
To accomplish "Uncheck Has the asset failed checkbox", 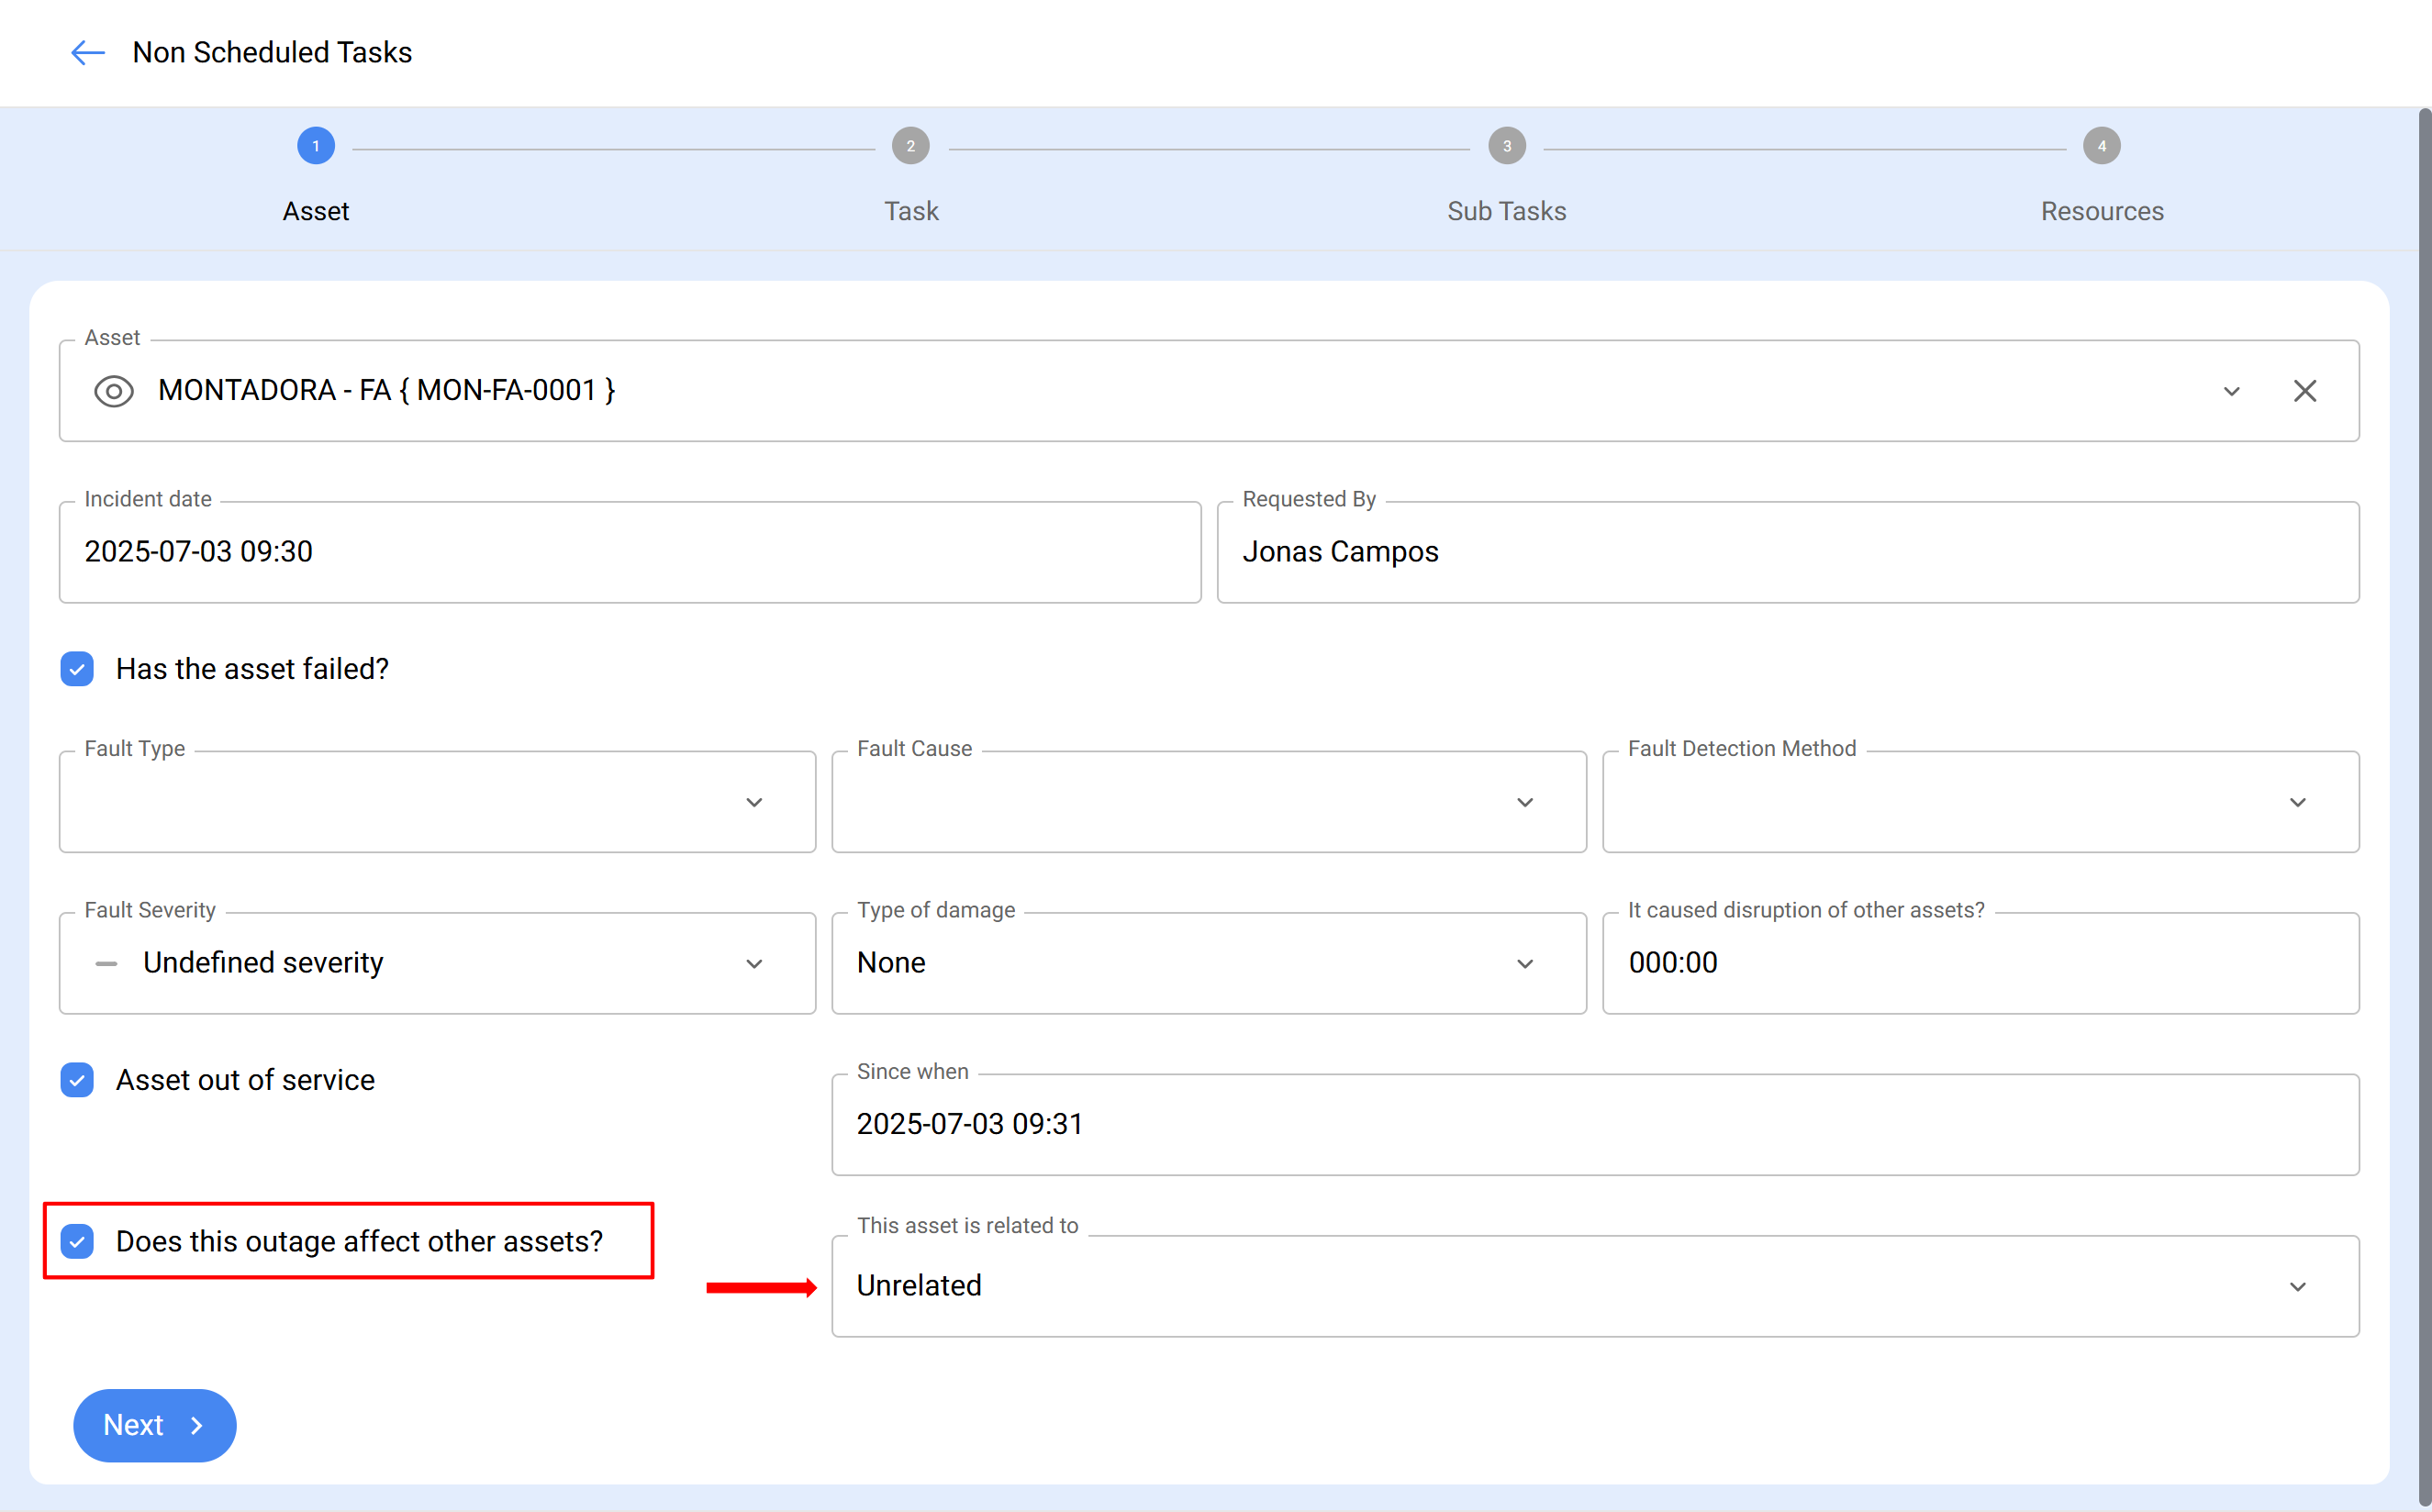I will (x=77, y=669).
